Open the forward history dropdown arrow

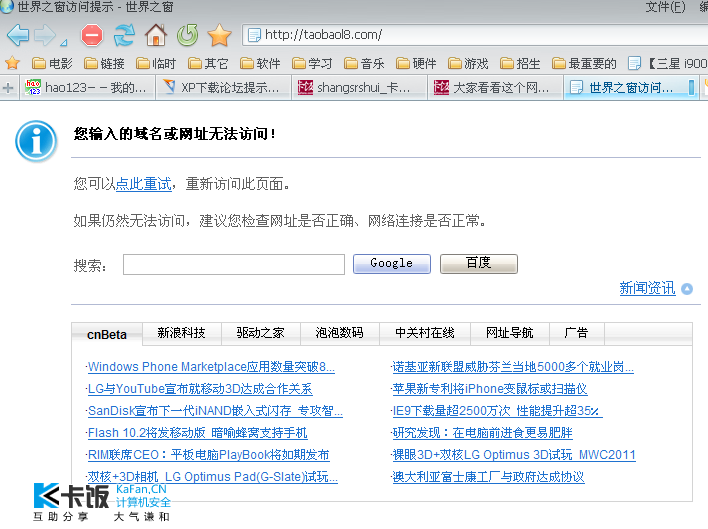pyautogui.click(x=64, y=42)
